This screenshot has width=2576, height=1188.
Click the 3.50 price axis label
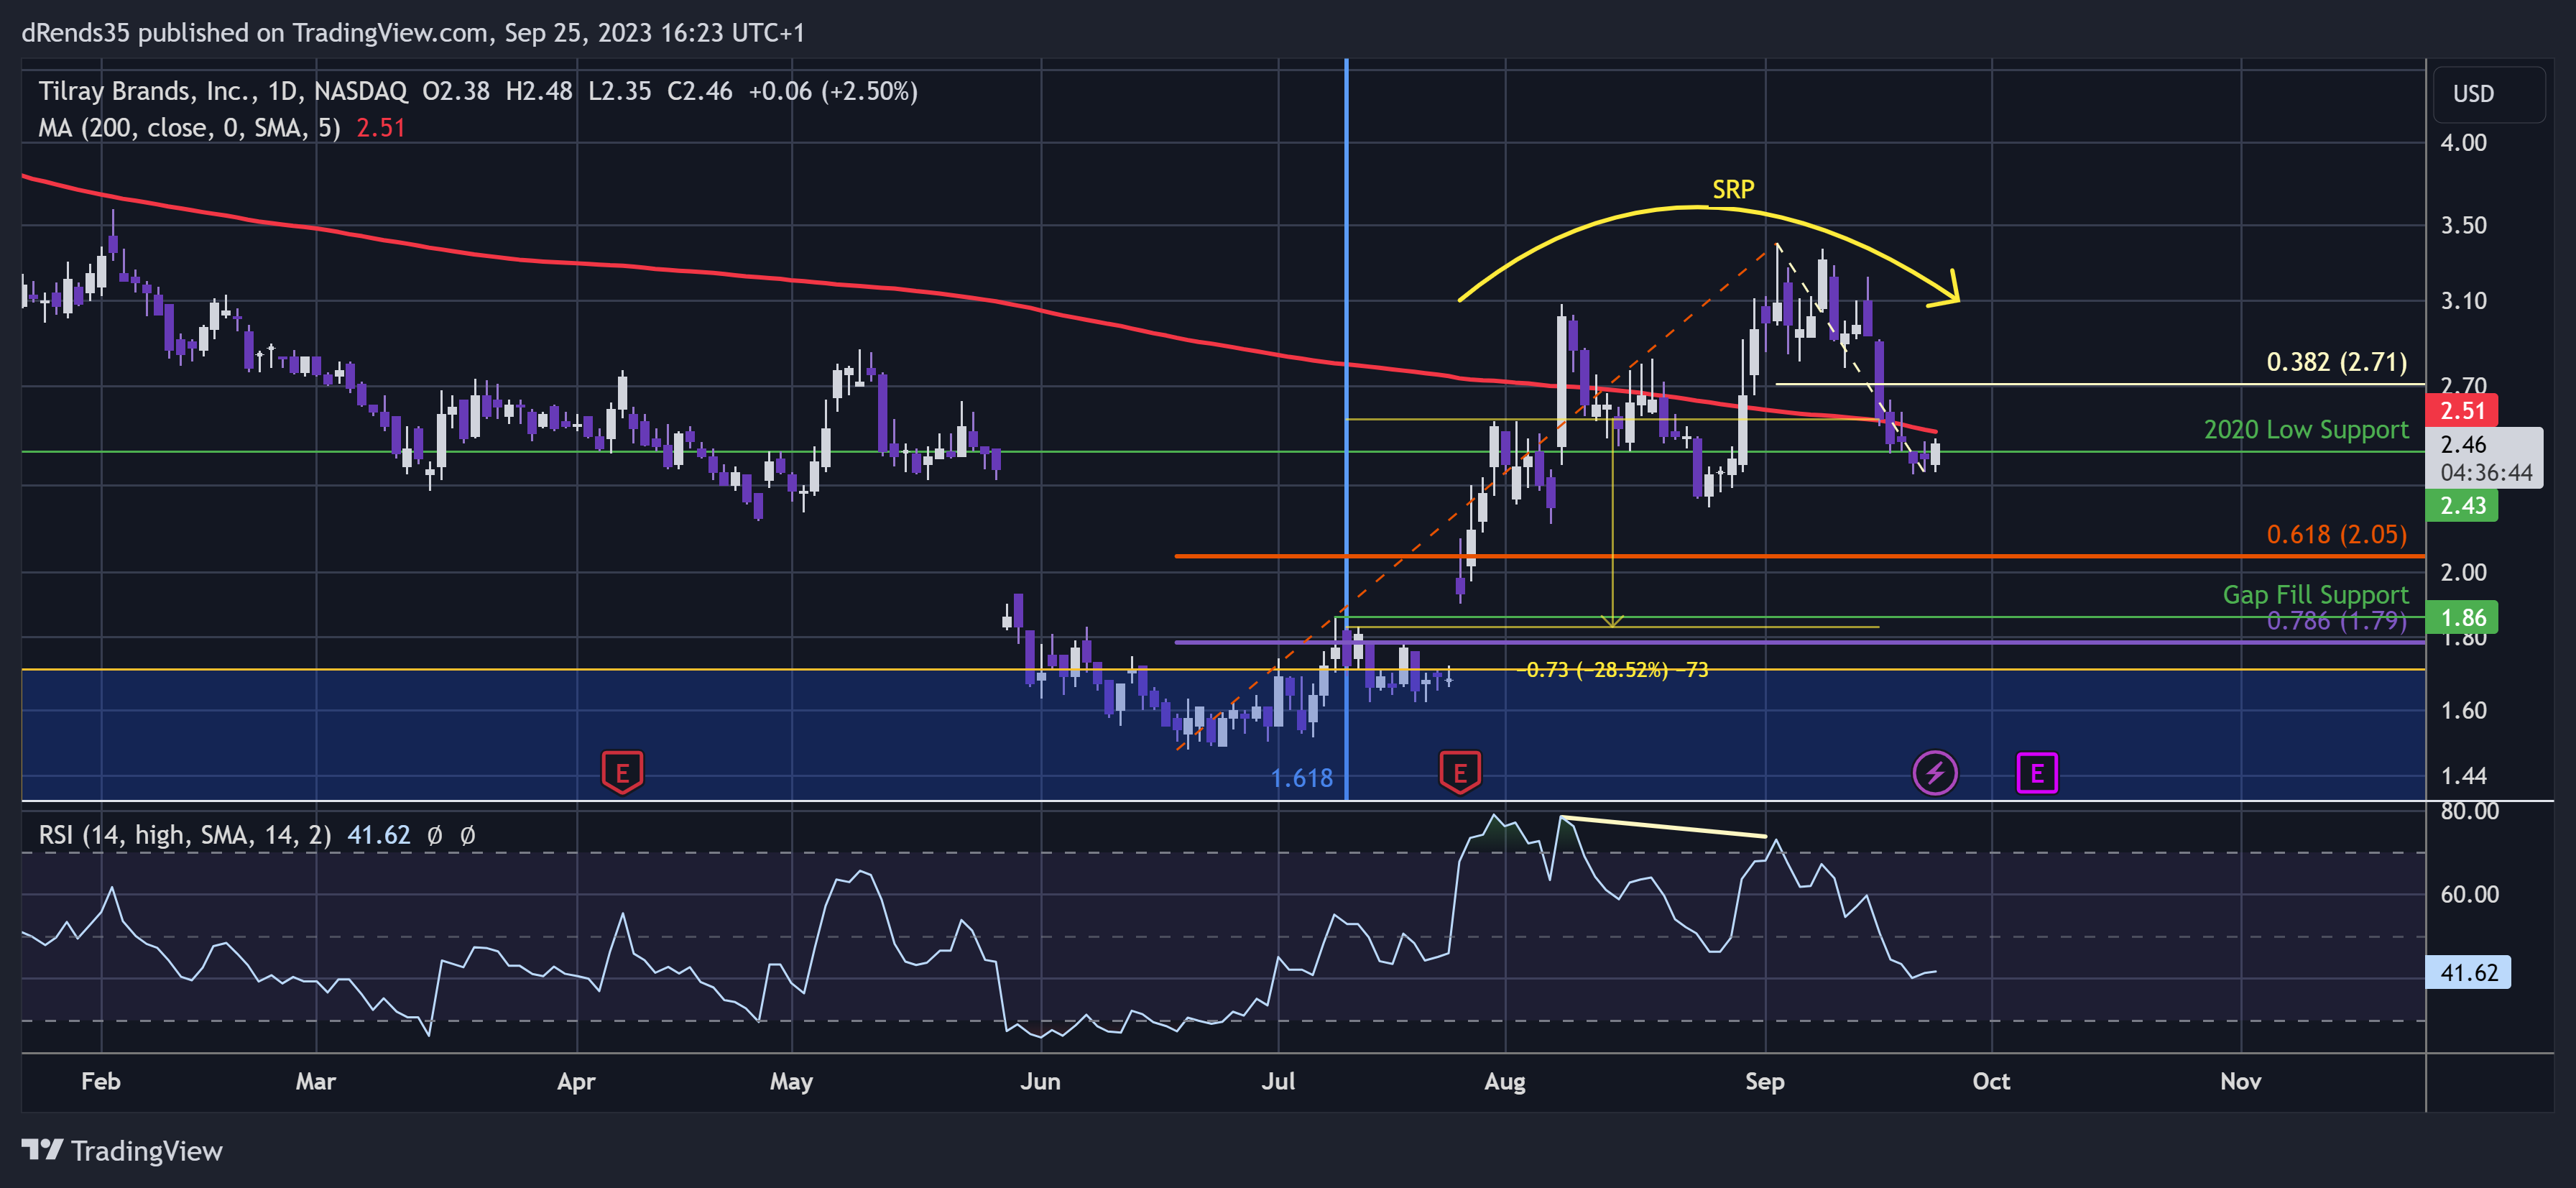tap(2463, 225)
